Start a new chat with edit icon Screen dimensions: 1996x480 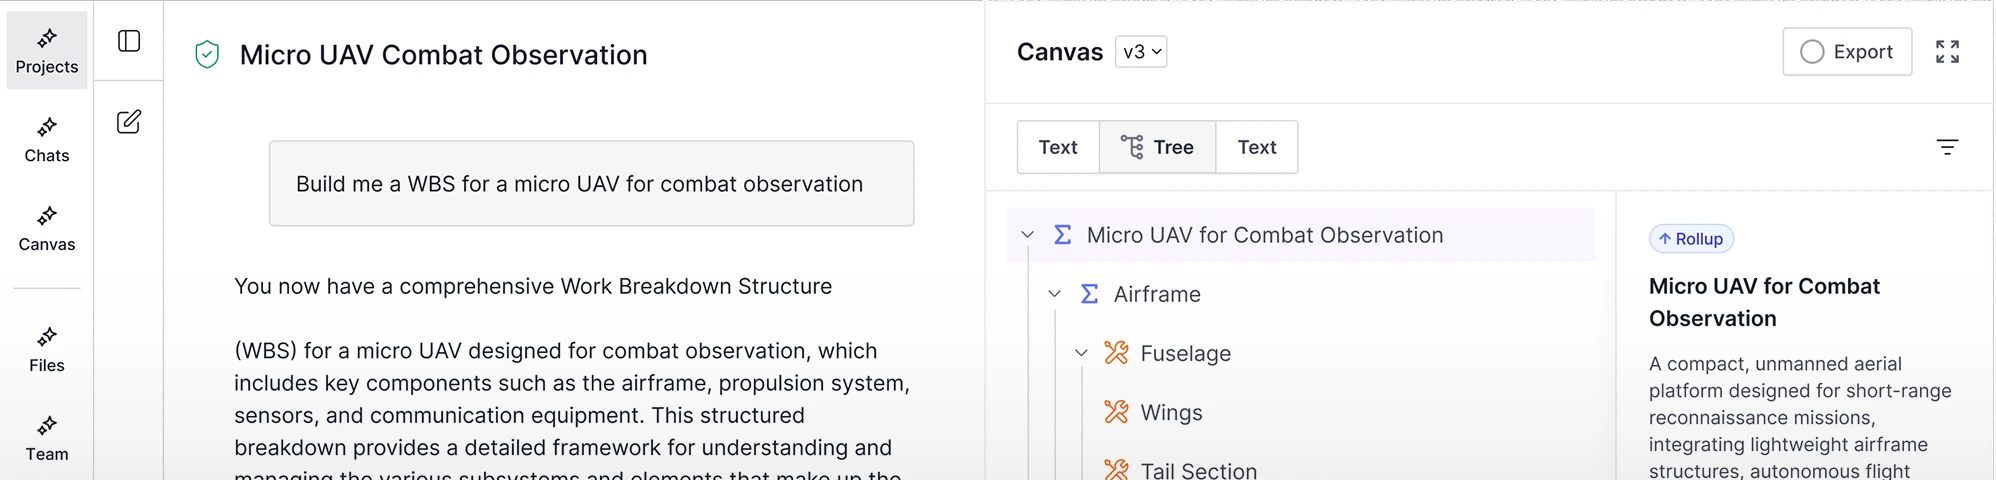[x=129, y=122]
